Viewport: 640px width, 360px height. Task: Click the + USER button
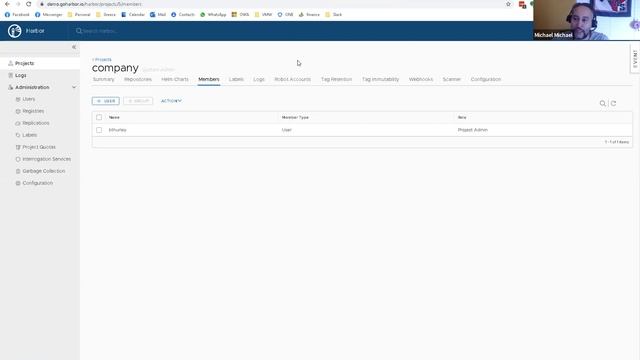click(106, 101)
